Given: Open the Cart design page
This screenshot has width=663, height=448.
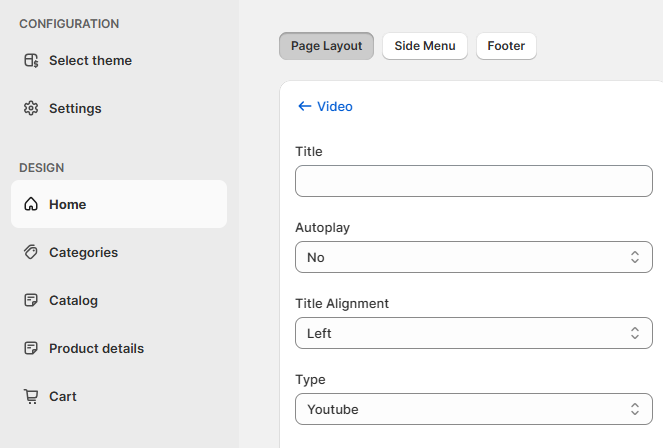Looking at the screenshot, I should pyautogui.click(x=119, y=396).
